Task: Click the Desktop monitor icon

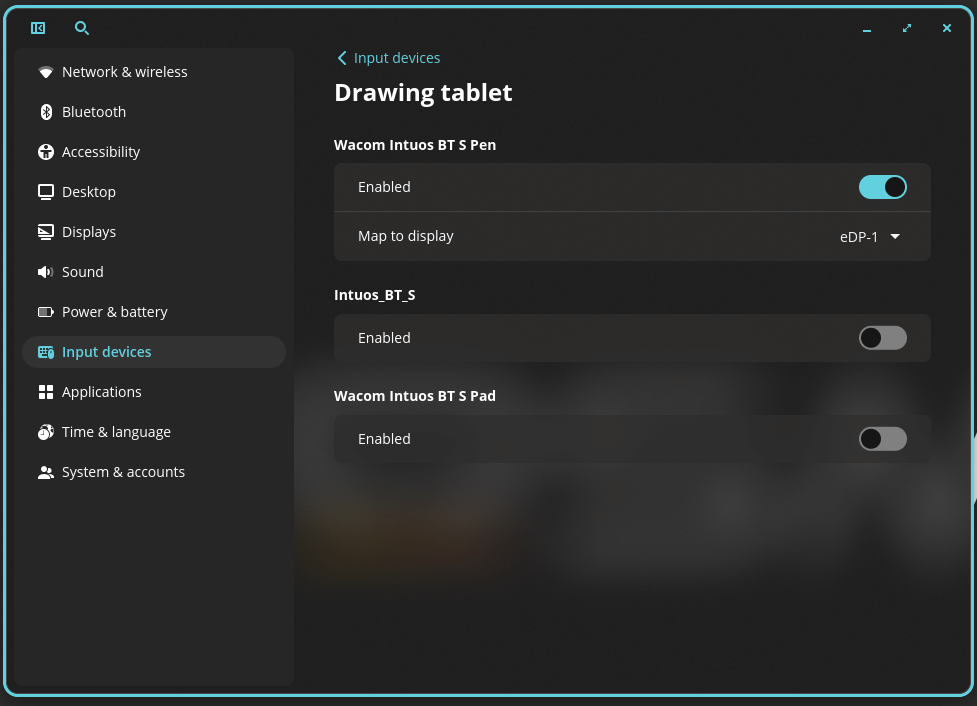Action: 45,192
